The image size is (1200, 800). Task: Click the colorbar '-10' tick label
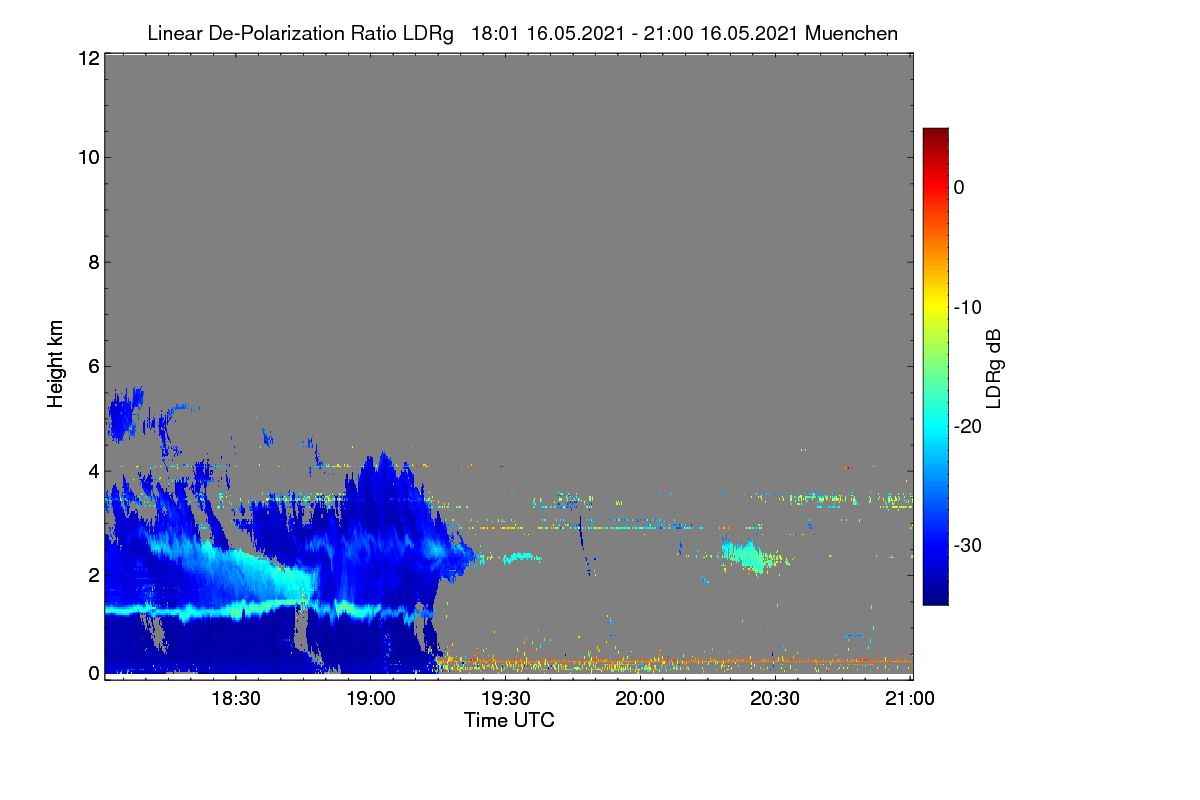[x=966, y=307]
